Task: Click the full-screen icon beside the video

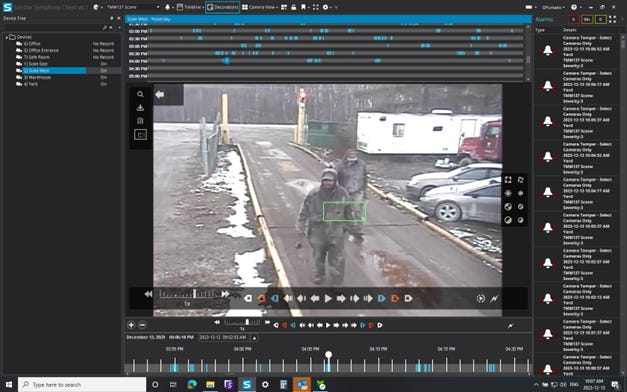Action: pyautogui.click(x=508, y=180)
